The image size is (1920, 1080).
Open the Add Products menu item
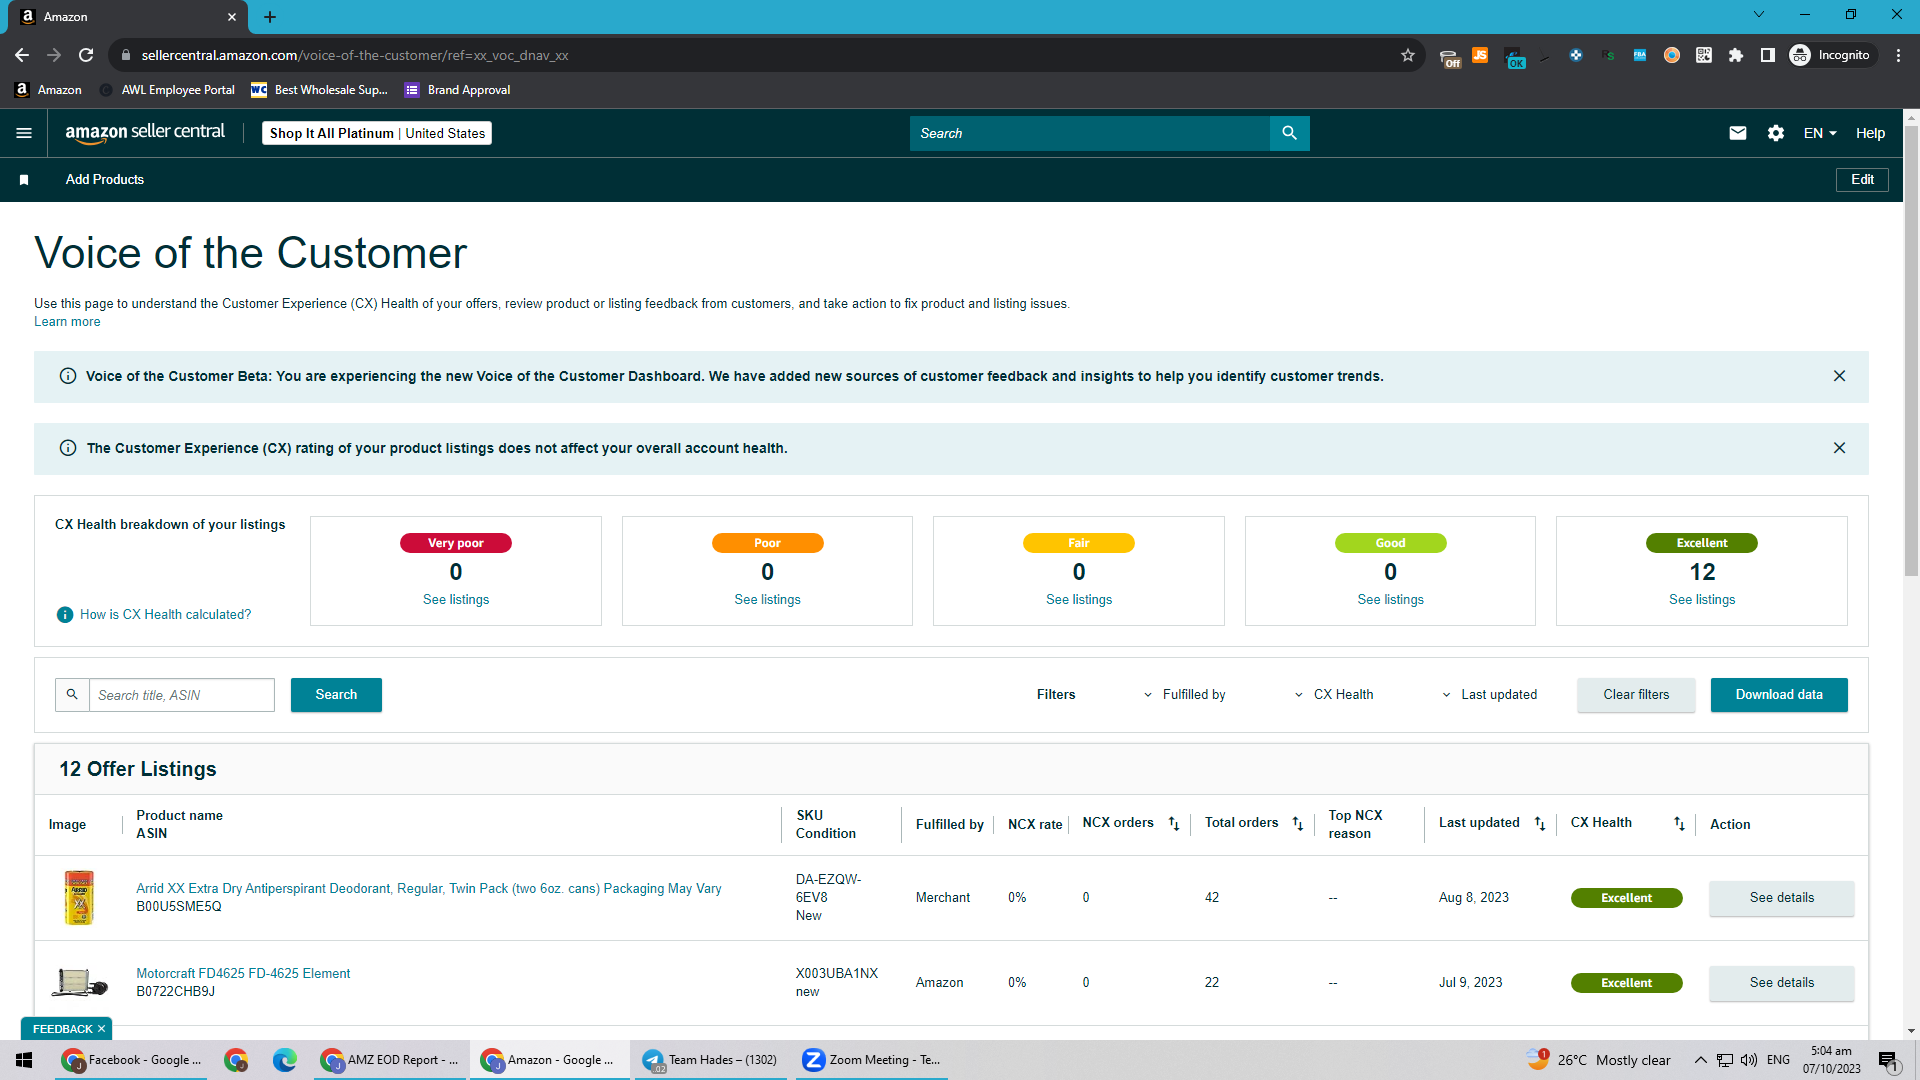[105, 180]
